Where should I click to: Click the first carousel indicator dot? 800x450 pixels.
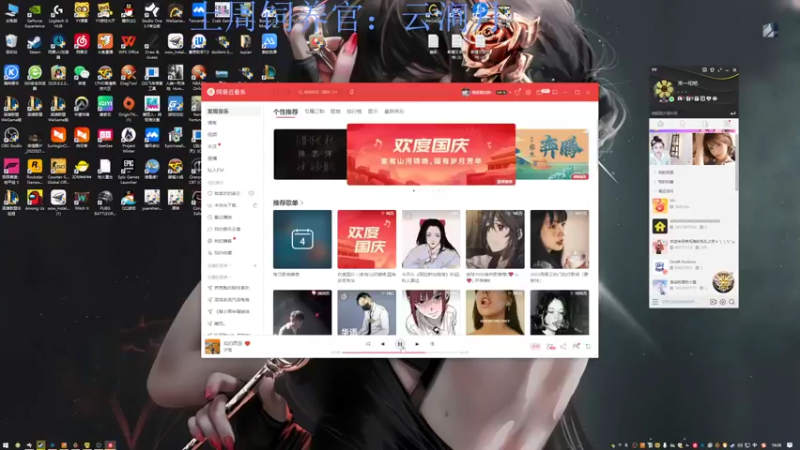pos(414,190)
